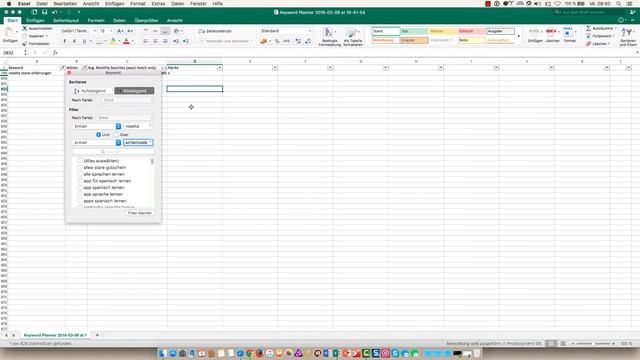Check the apps spanisch lernen checkbox
Screen dimensions: 640x360
tap(80, 201)
